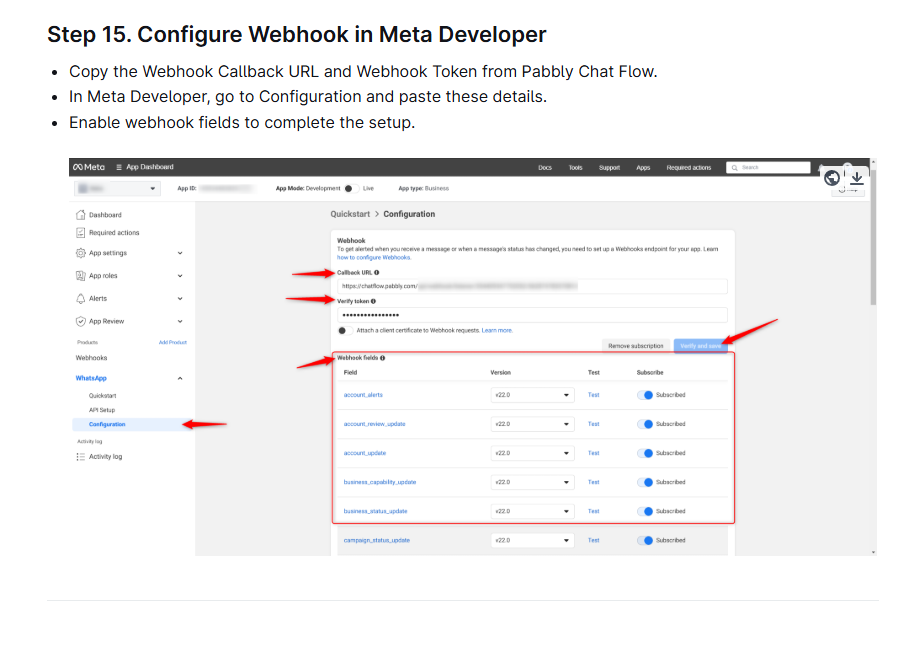Screen dimensions: 903x658
Task: Toggle account_alerts subscription switch
Action: point(645,395)
